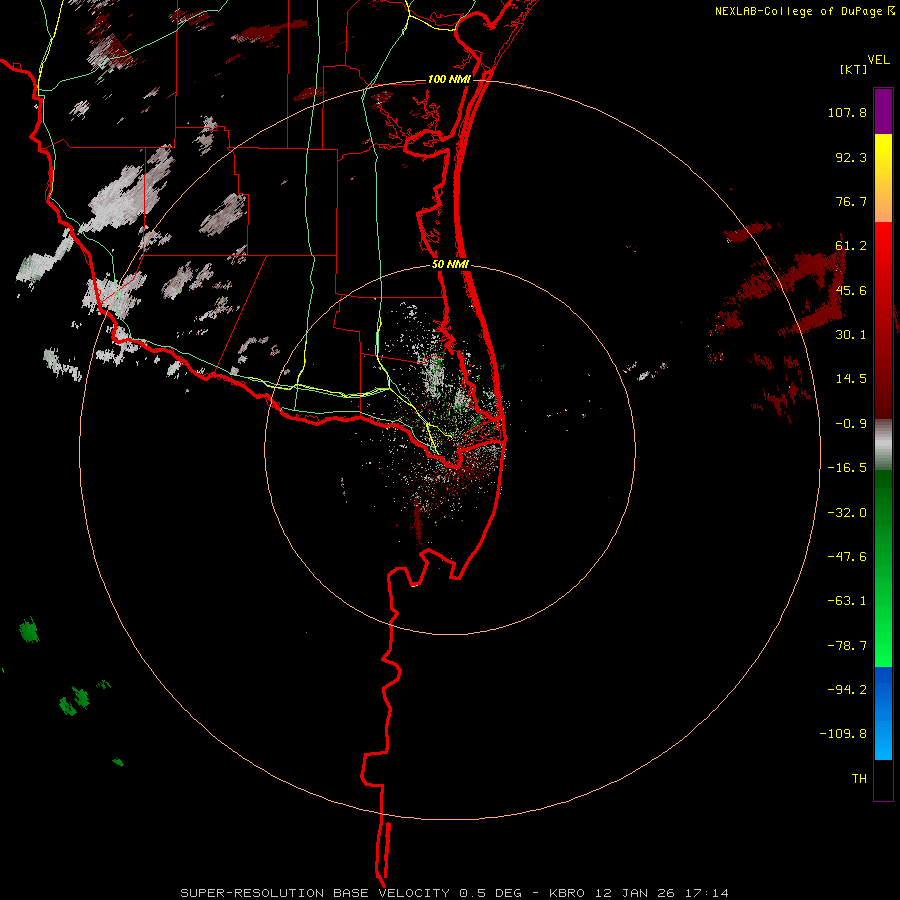The image size is (900, 900).
Task: Click the 30.1 legend value
Action: 851,335
